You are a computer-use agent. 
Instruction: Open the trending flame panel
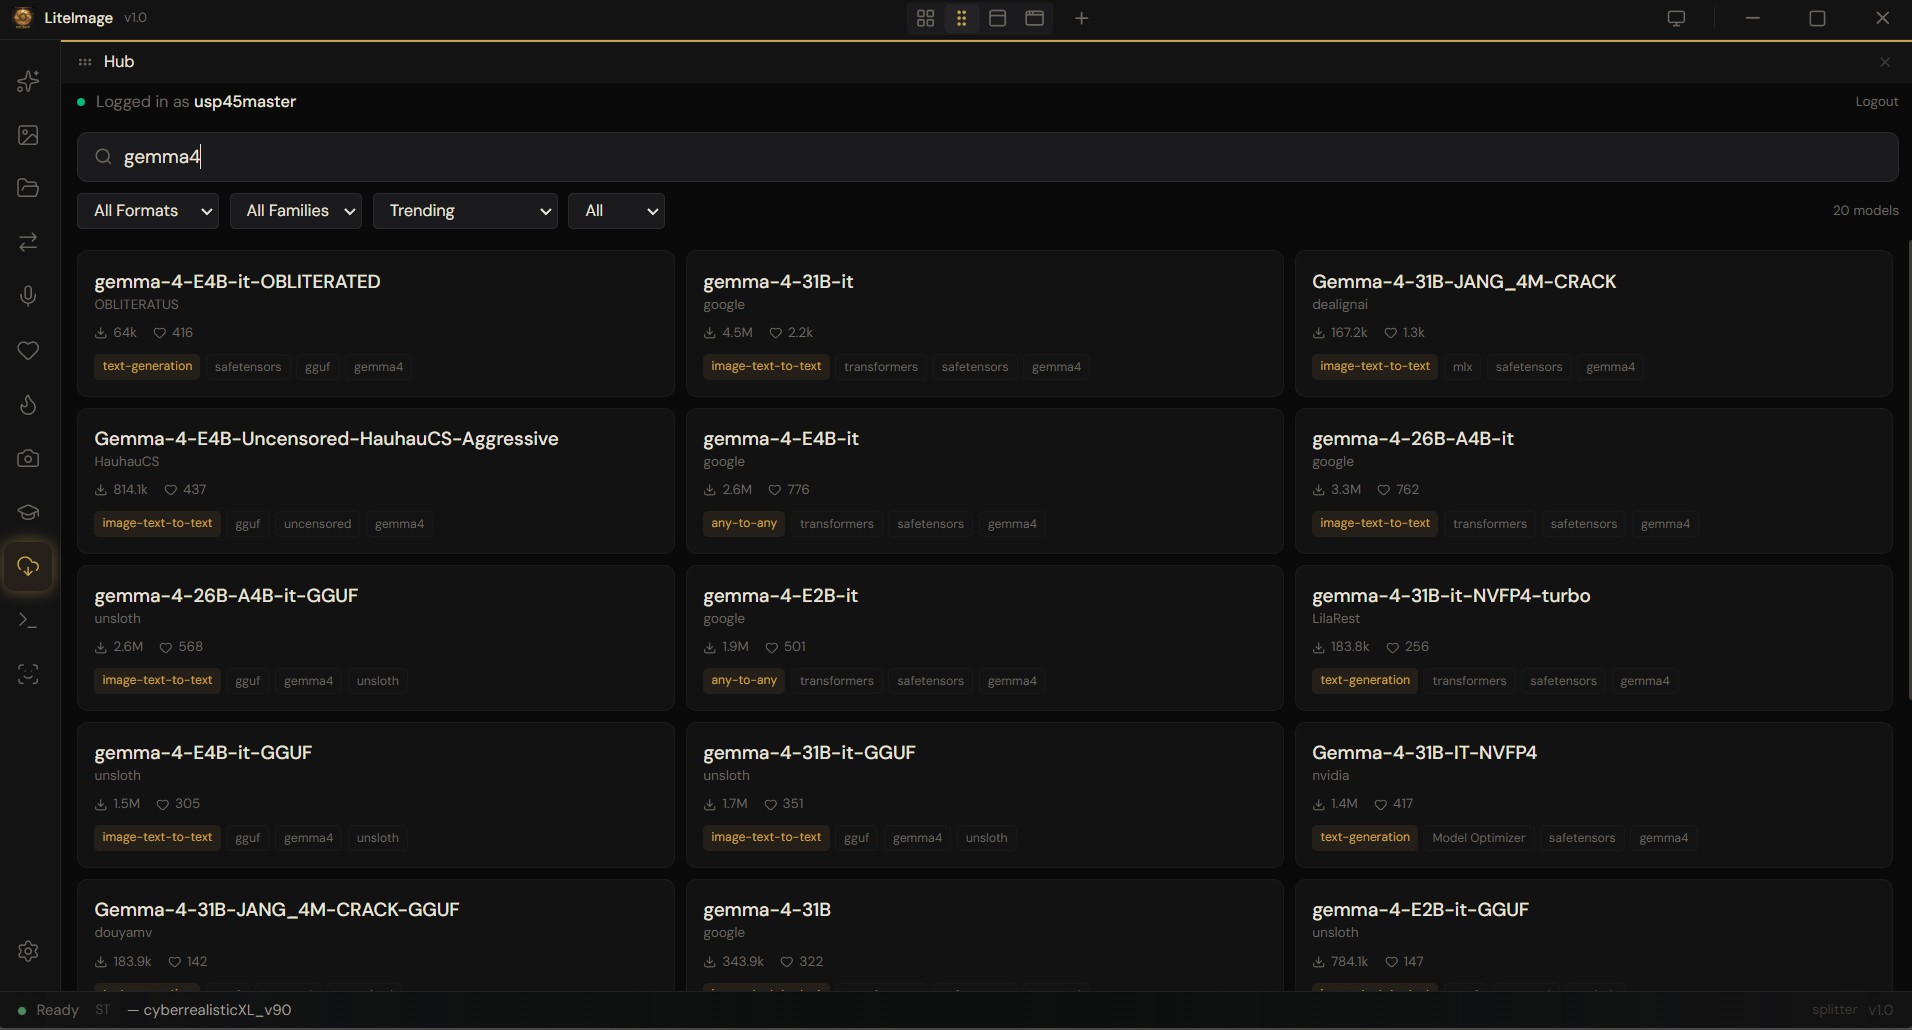click(x=26, y=404)
